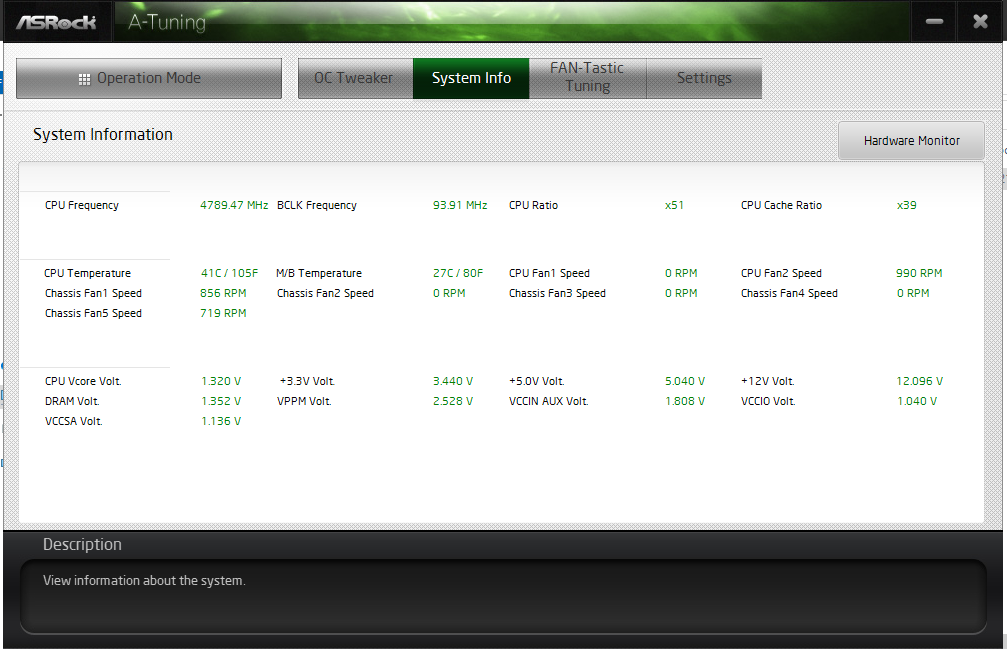Select the Chassis Fan5 Speed label

93,313
